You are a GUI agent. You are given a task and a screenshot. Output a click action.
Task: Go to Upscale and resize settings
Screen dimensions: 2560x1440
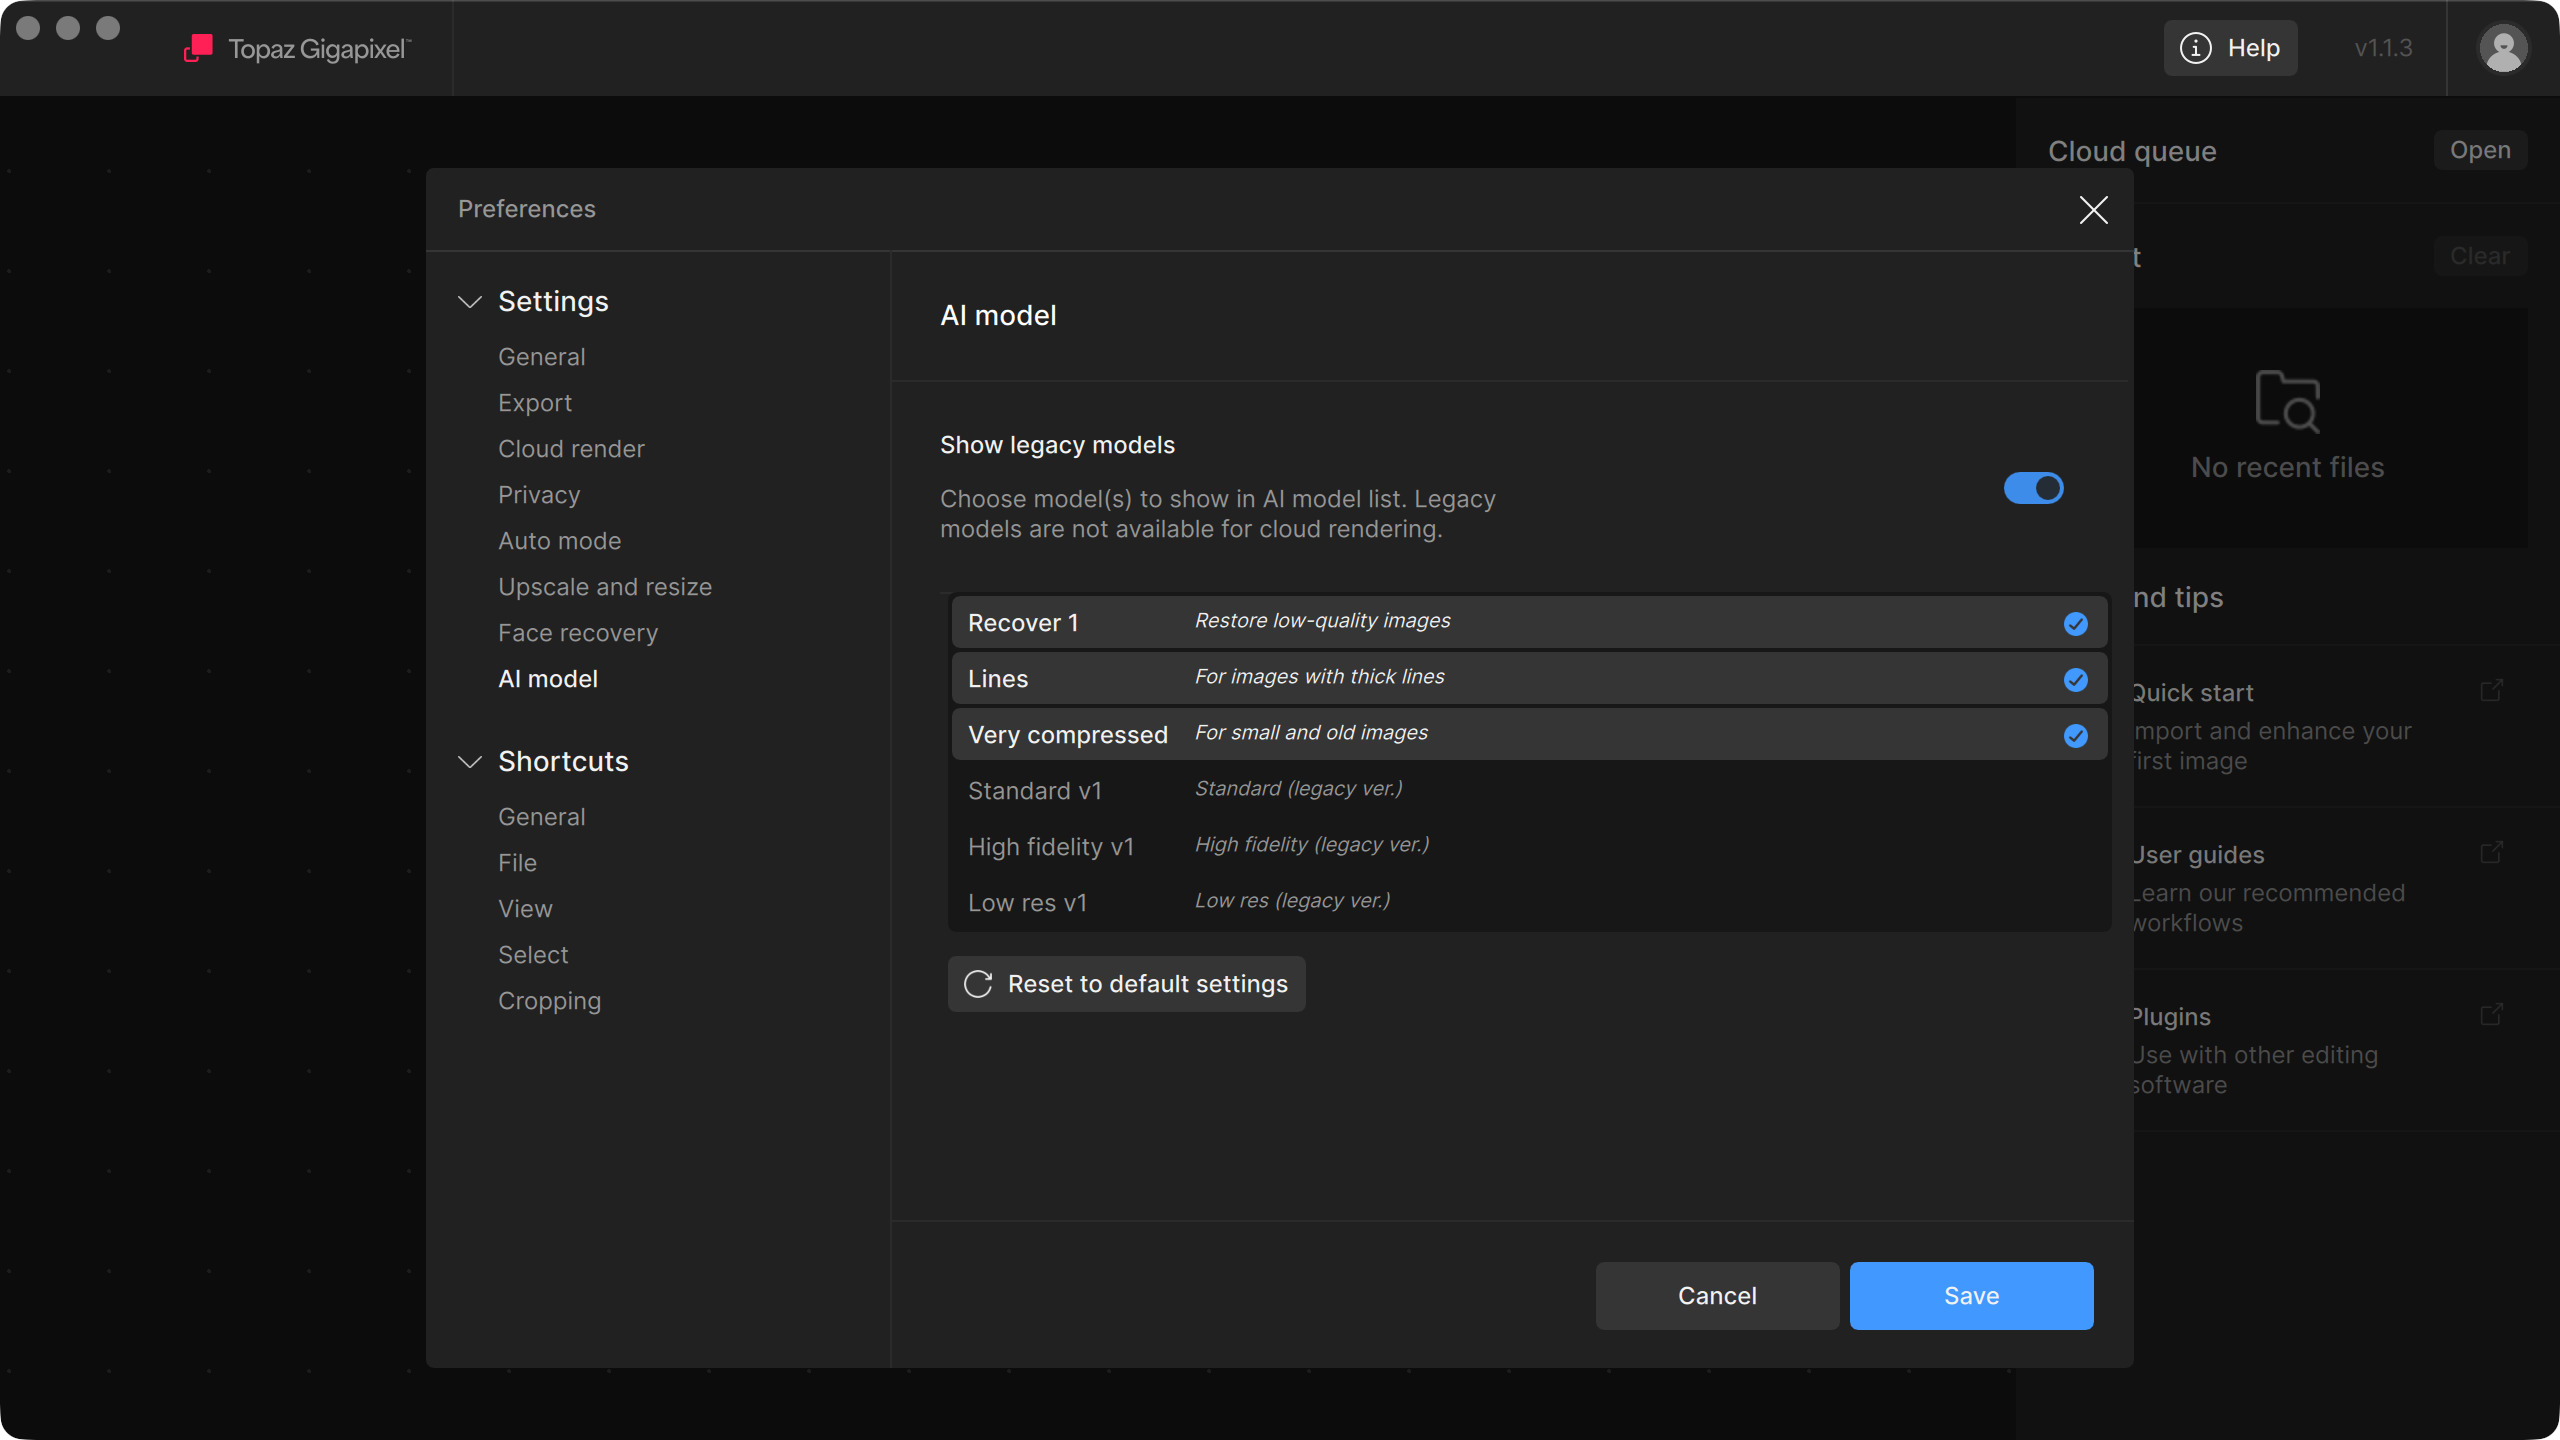pyautogui.click(x=605, y=587)
